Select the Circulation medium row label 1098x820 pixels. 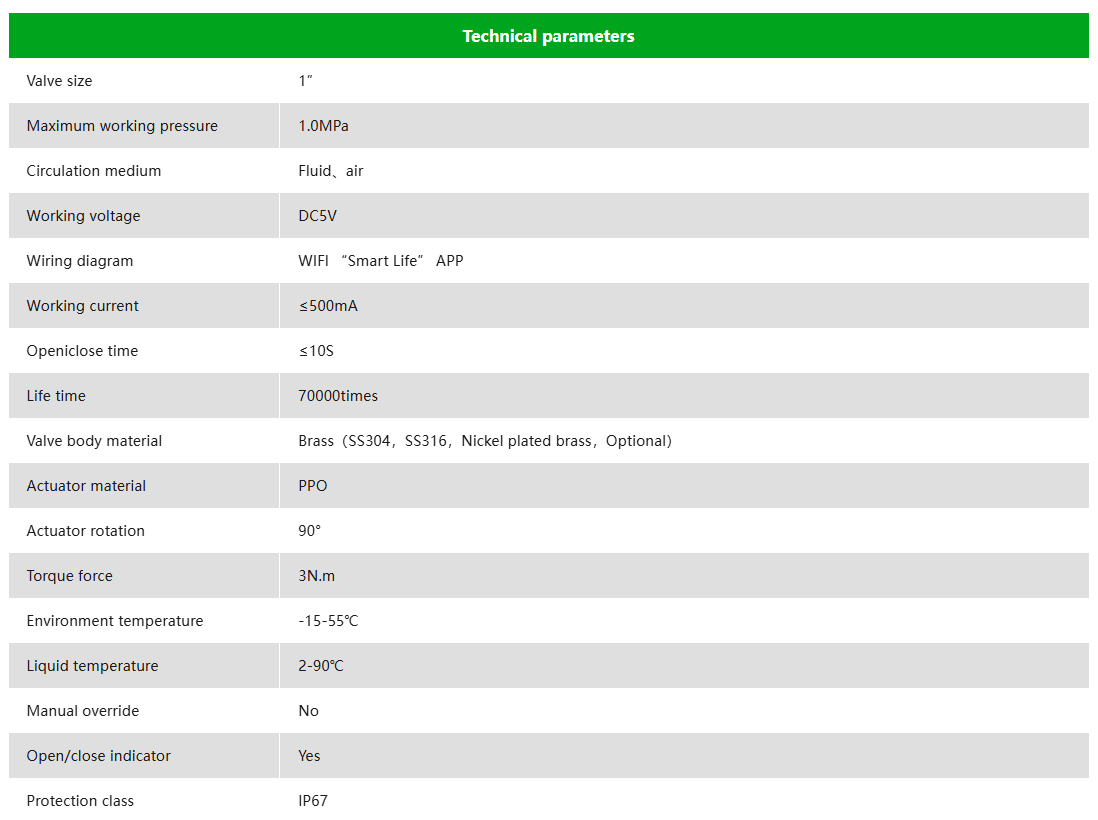[x=94, y=171]
